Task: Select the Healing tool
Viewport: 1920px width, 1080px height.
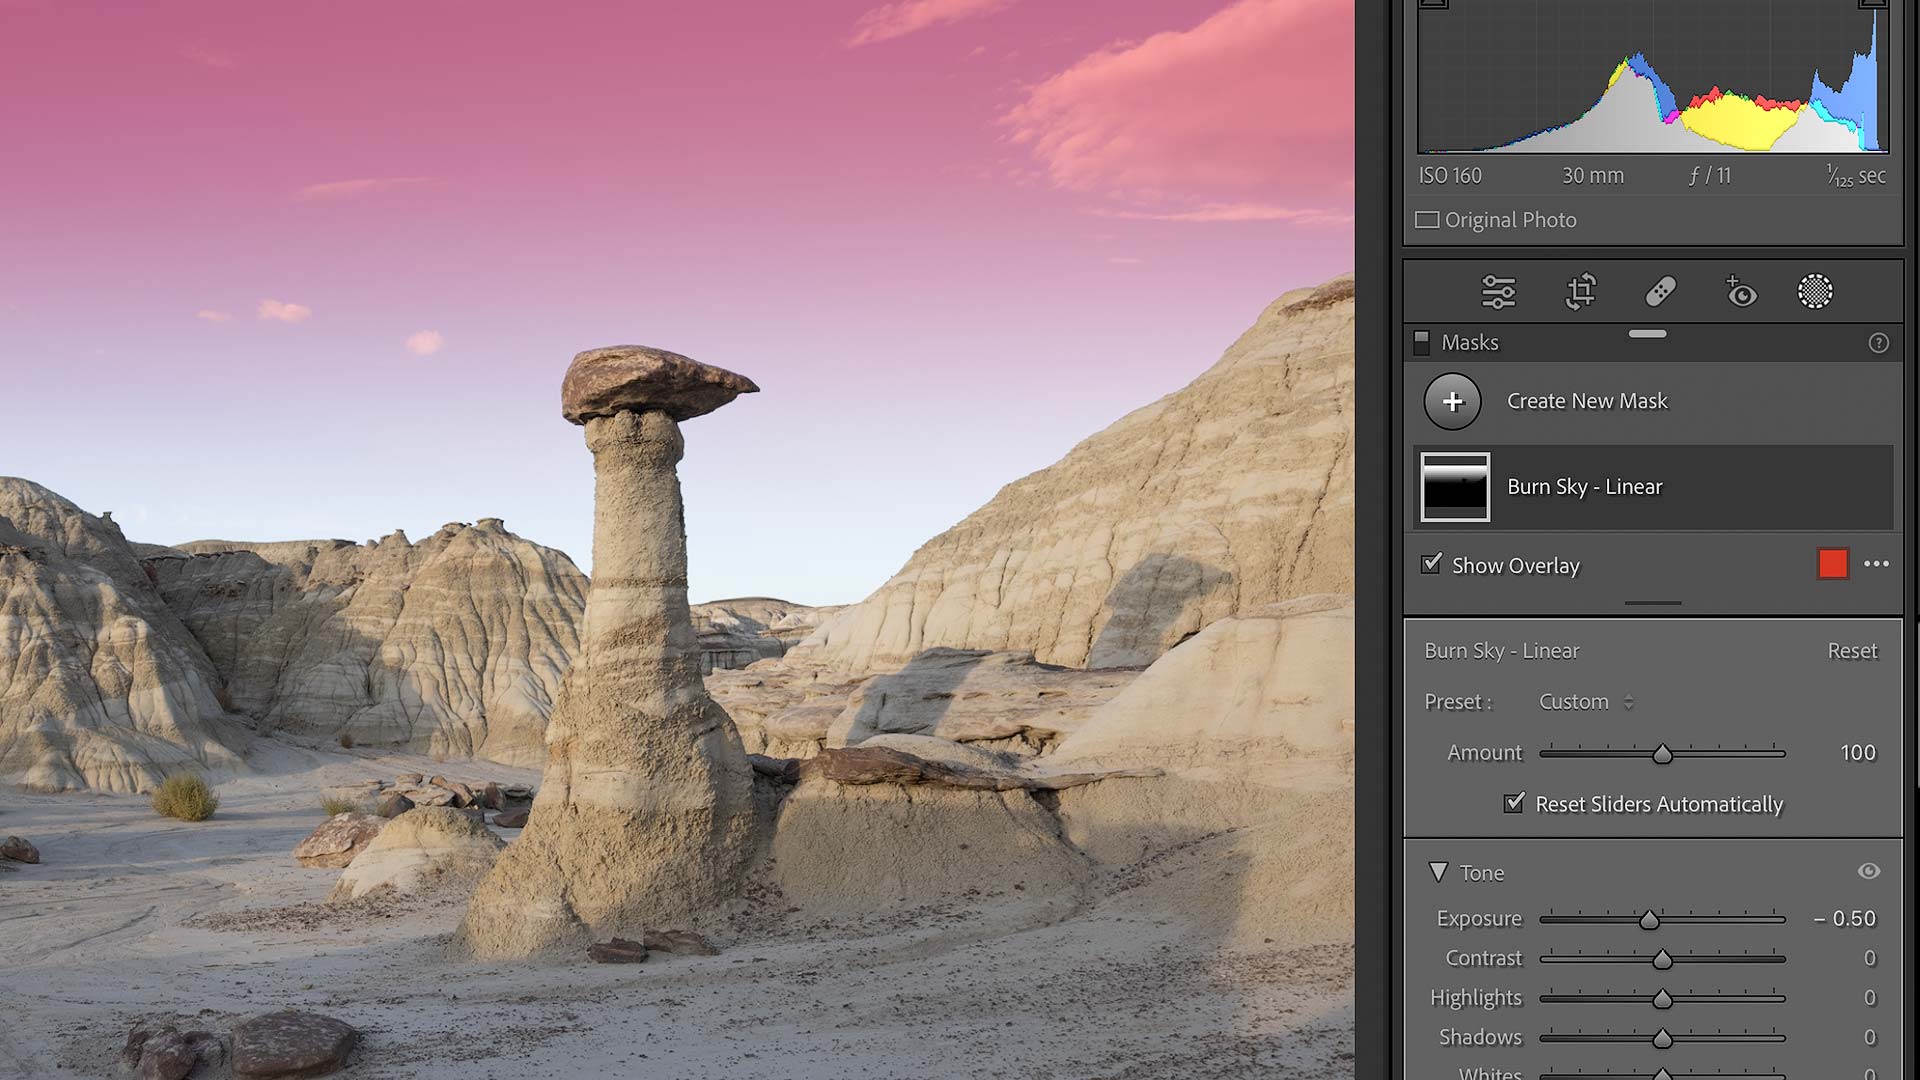Action: [1660, 291]
